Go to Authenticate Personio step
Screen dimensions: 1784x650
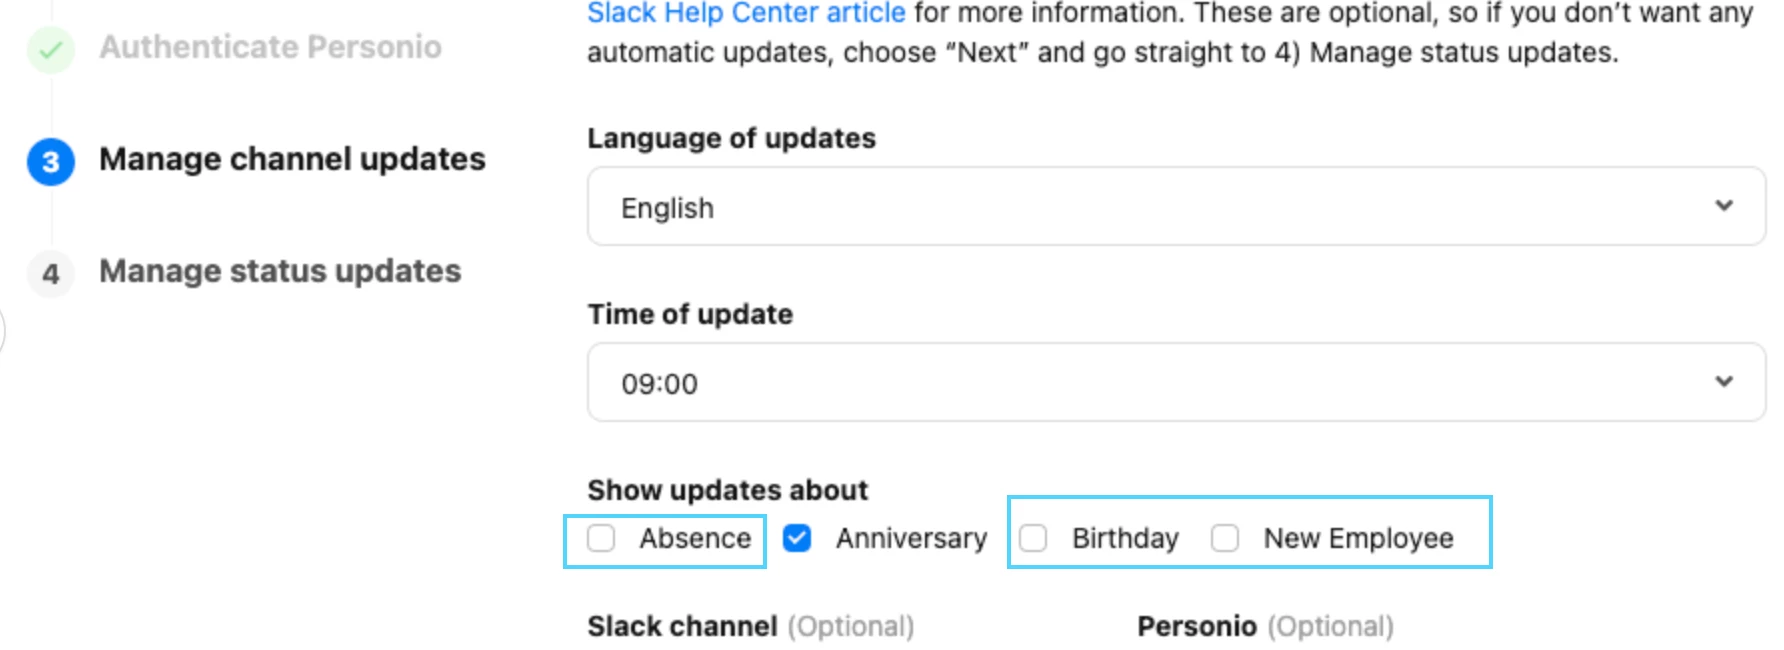(270, 47)
